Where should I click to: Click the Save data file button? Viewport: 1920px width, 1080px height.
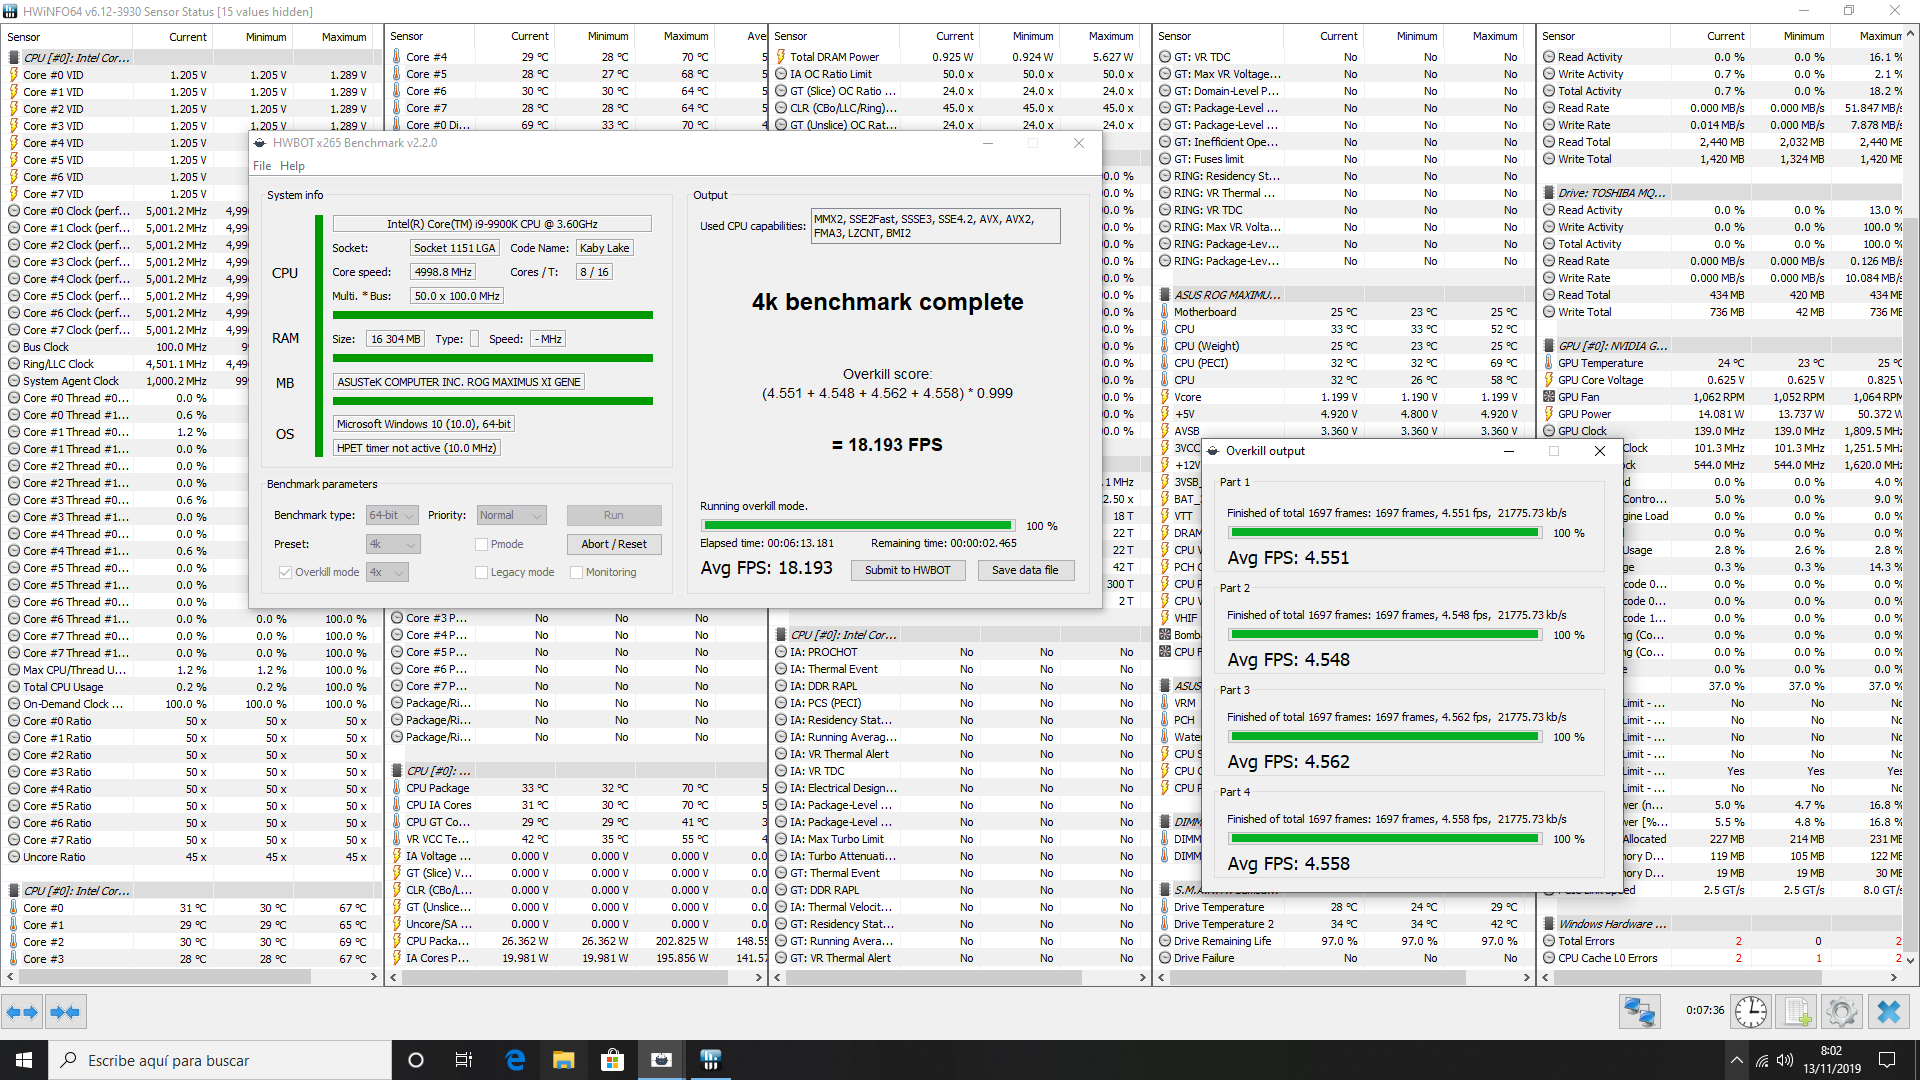[1024, 570]
